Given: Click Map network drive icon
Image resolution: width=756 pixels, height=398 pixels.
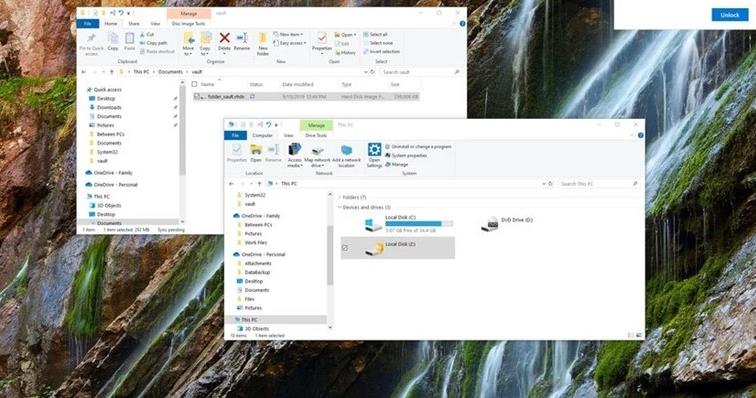Looking at the screenshot, I should click(317, 155).
